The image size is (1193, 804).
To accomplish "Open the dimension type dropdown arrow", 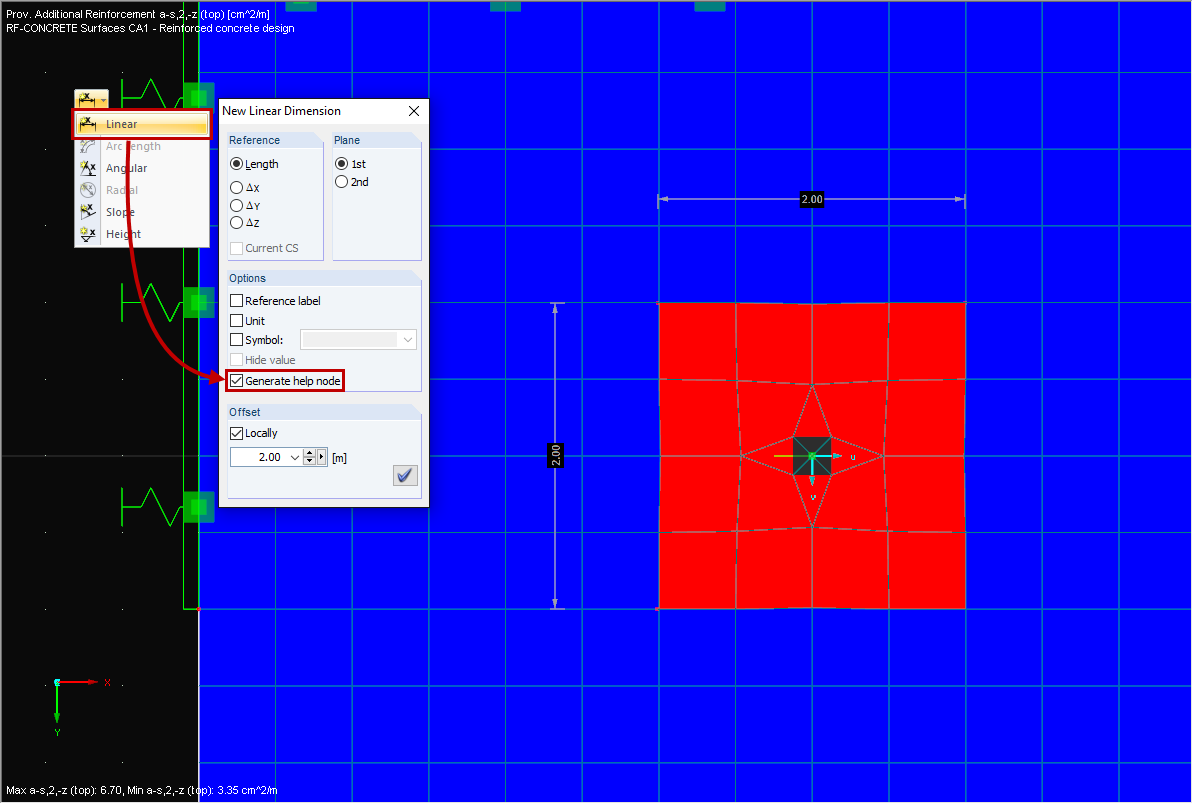I will click(101, 98).
